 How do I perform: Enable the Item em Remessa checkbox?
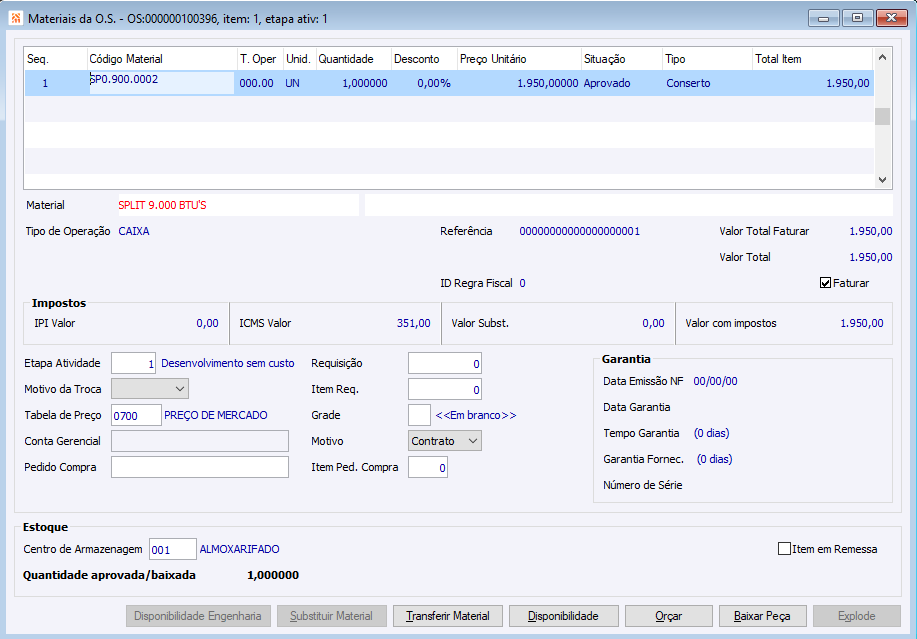click(x=784, y=549)
